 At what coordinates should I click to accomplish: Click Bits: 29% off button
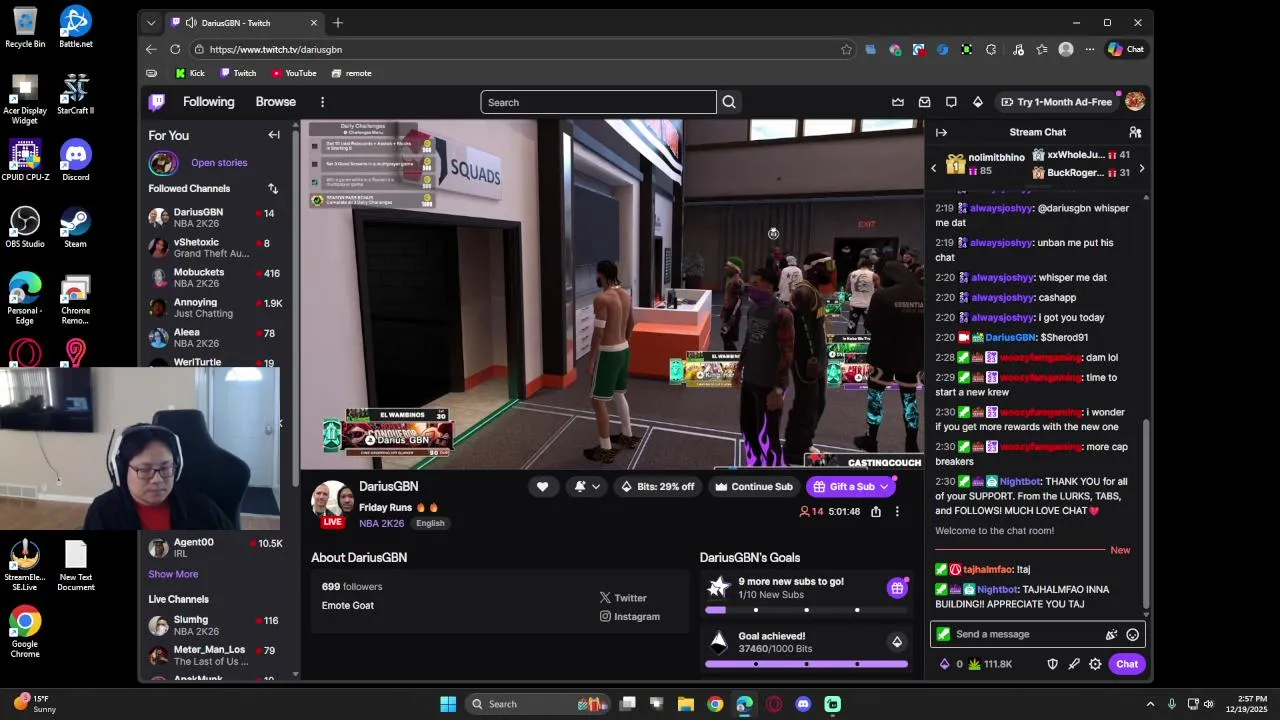click(x=658, y=487)
